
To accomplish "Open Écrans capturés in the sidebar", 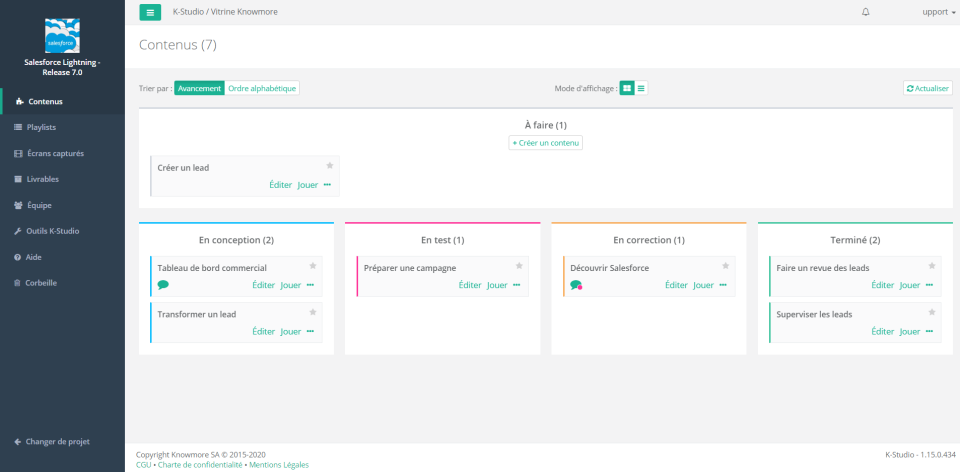I will tap(62, 153).
